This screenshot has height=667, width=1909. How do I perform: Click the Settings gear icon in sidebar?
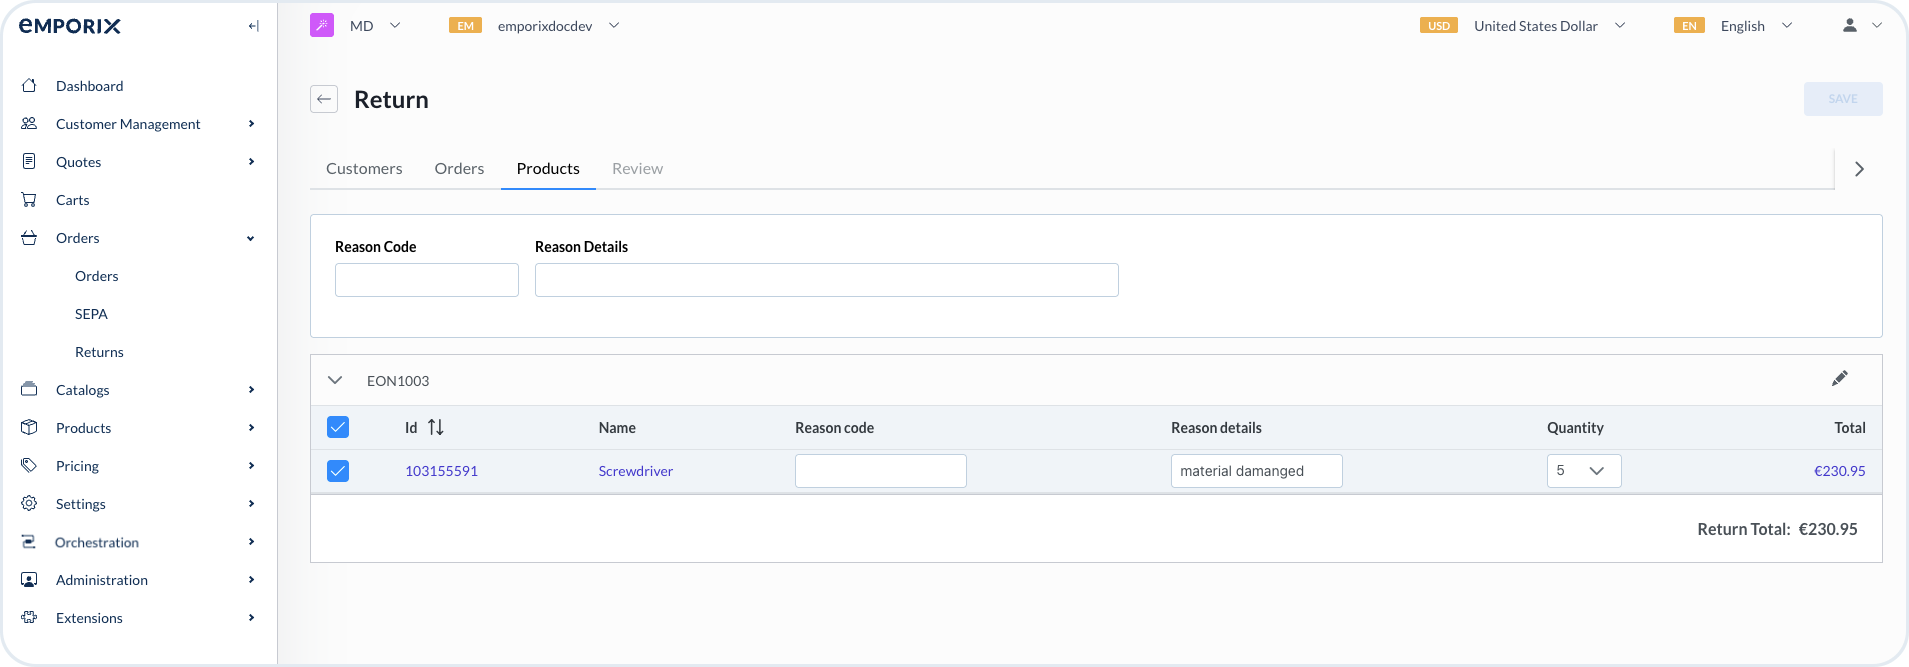(x=30, y=504)
